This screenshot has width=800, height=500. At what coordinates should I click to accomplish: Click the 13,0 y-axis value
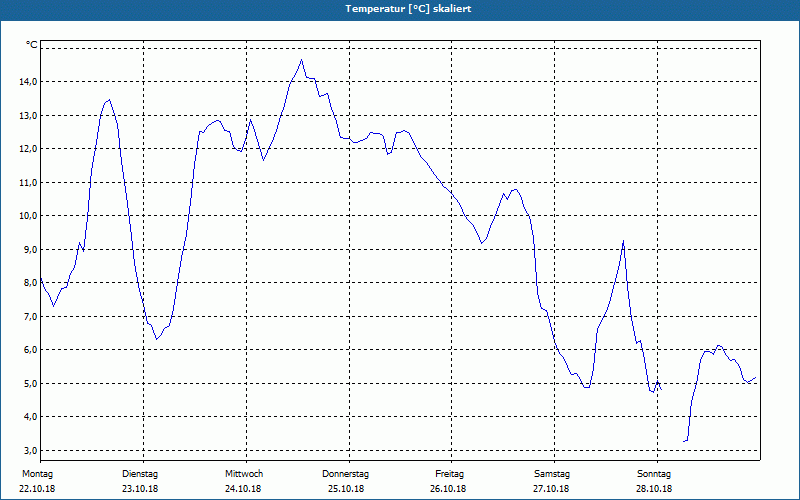pos(28,115)
